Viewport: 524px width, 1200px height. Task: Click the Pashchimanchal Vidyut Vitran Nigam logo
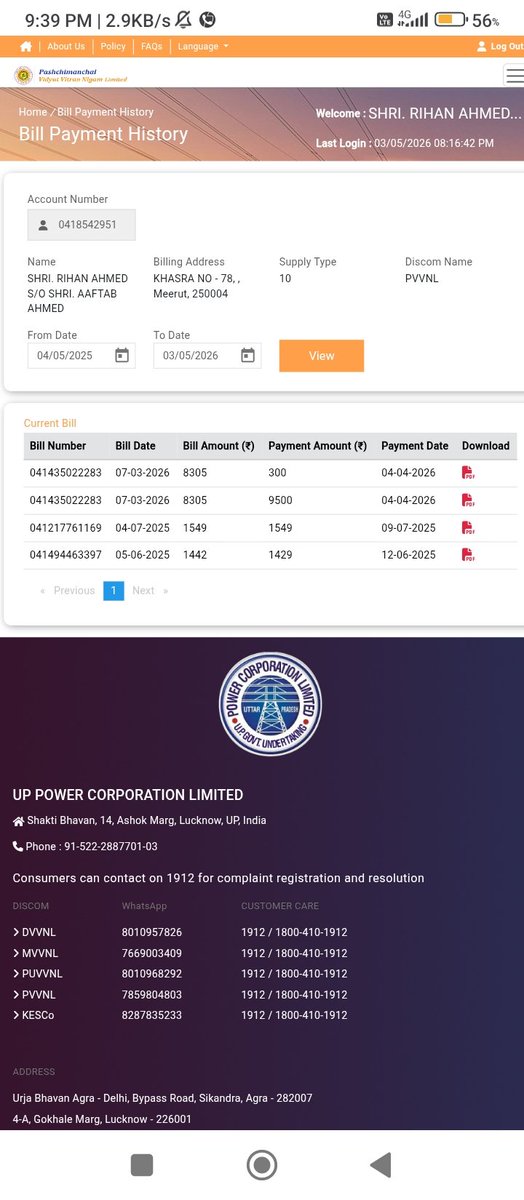point(70,75)
